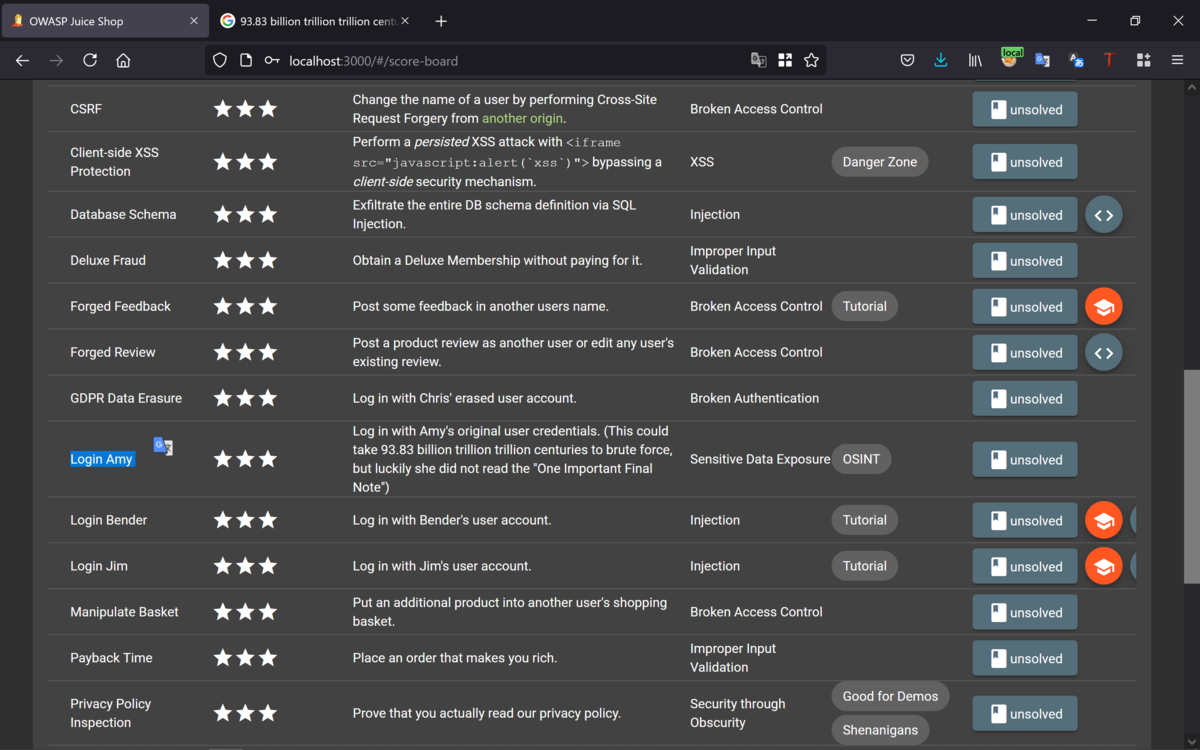The image size is (1200, 750).
Task: Click the Danger Zone tag chip
Action: point(880,162)
